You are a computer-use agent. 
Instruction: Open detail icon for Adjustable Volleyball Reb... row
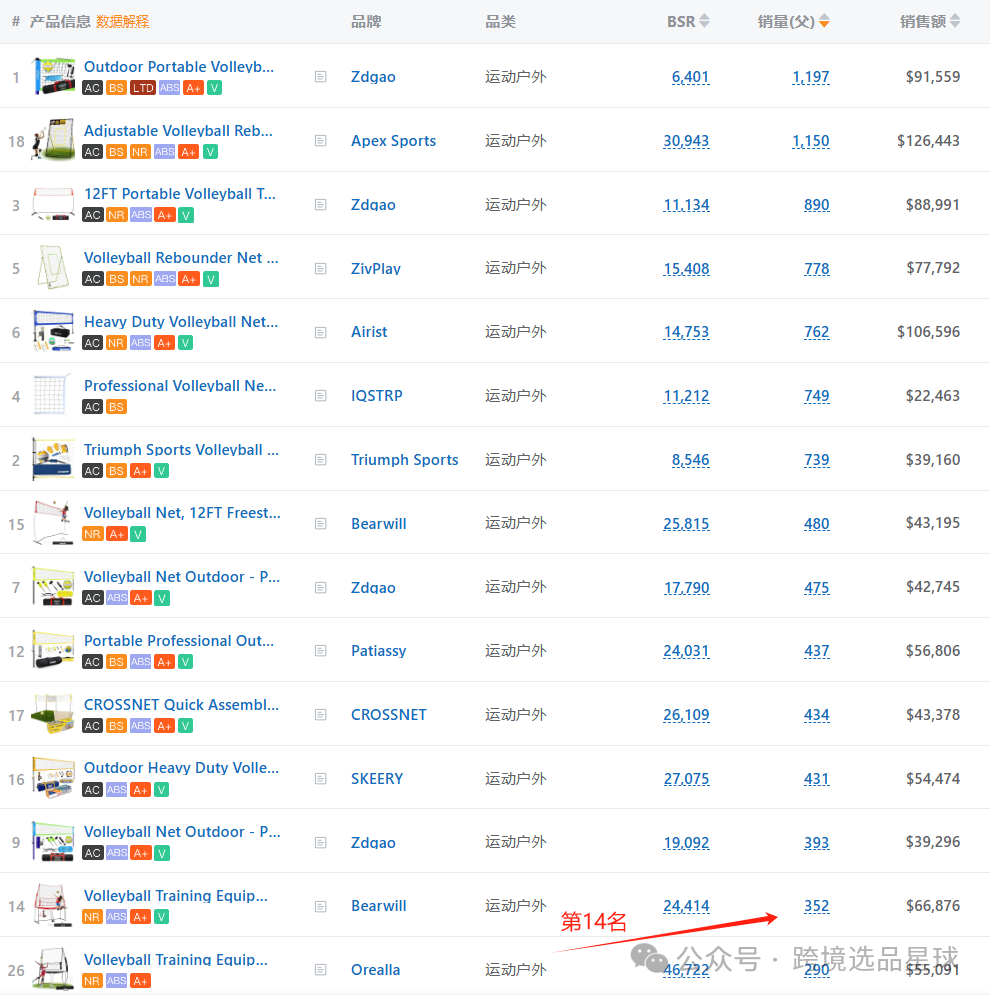tap(320, 141)
